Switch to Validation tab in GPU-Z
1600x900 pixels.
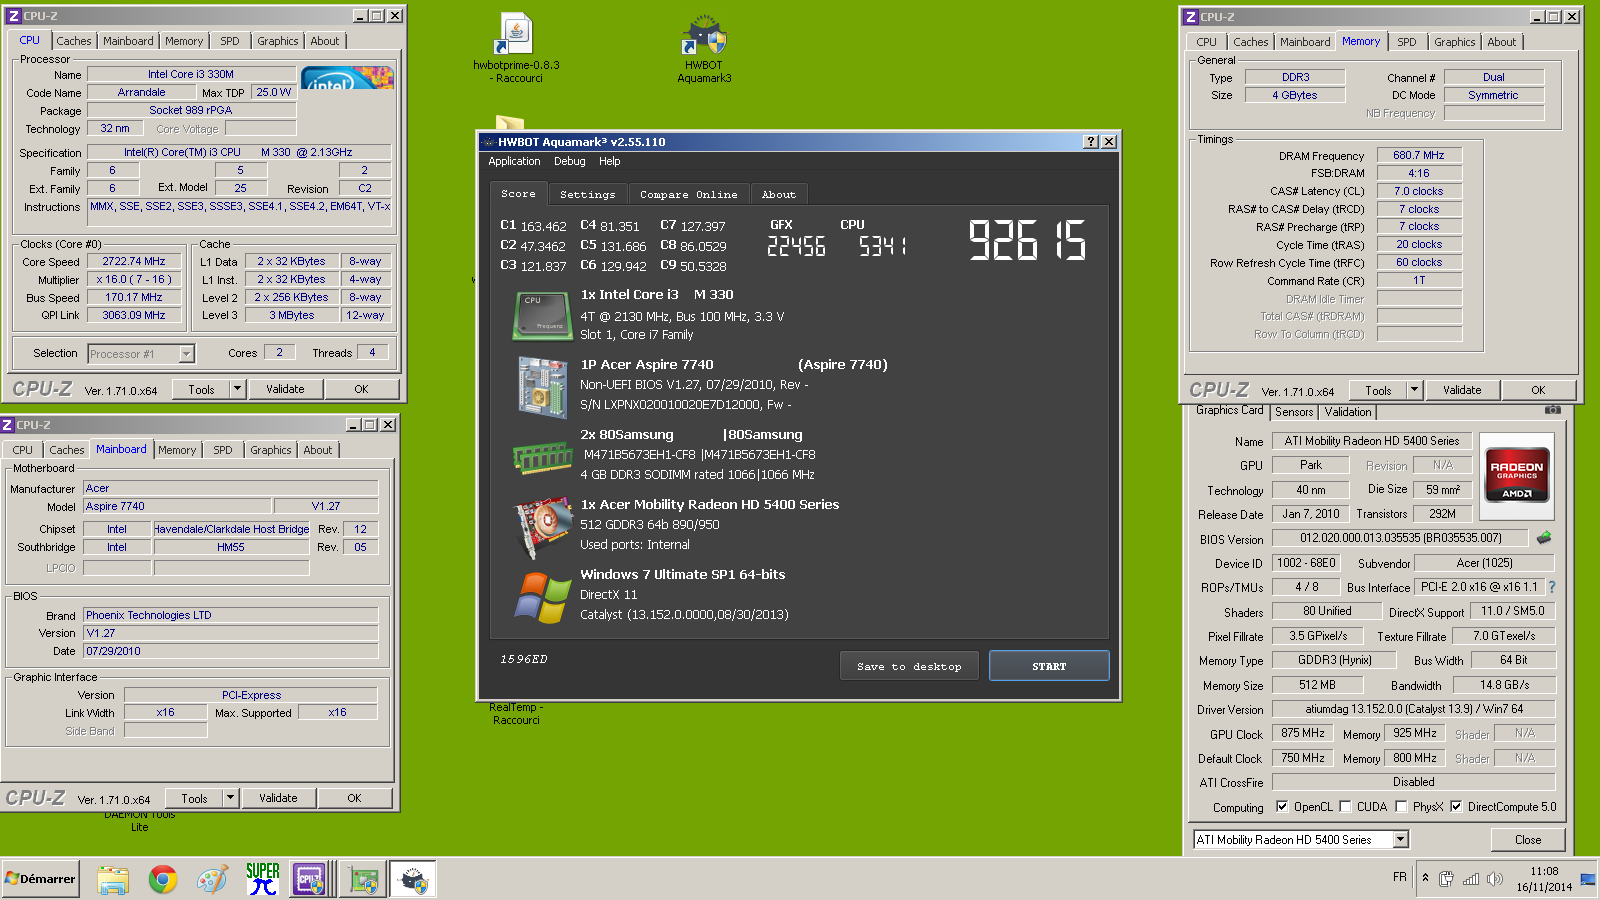click(x=1348, y=412)
